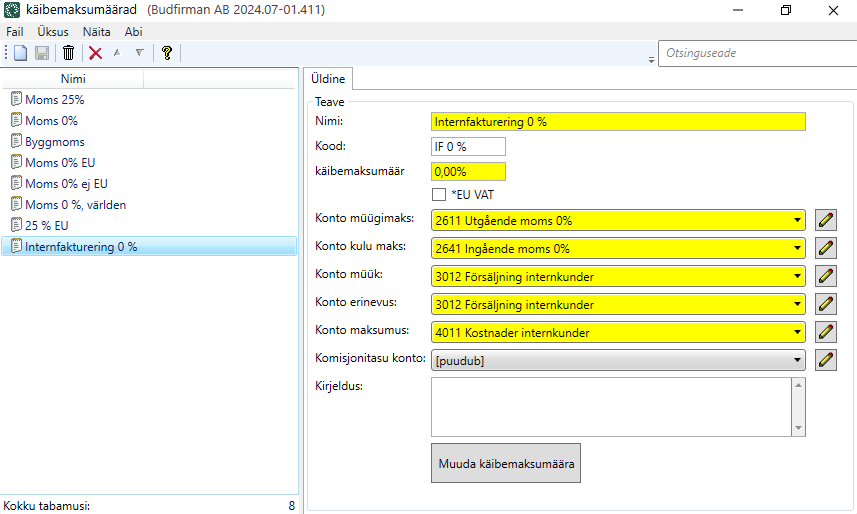Click pencil edit icon beside Konto kulu maks
Viewport: 857px width, 514px height.
pyautogui.click(x=825, y=248)
